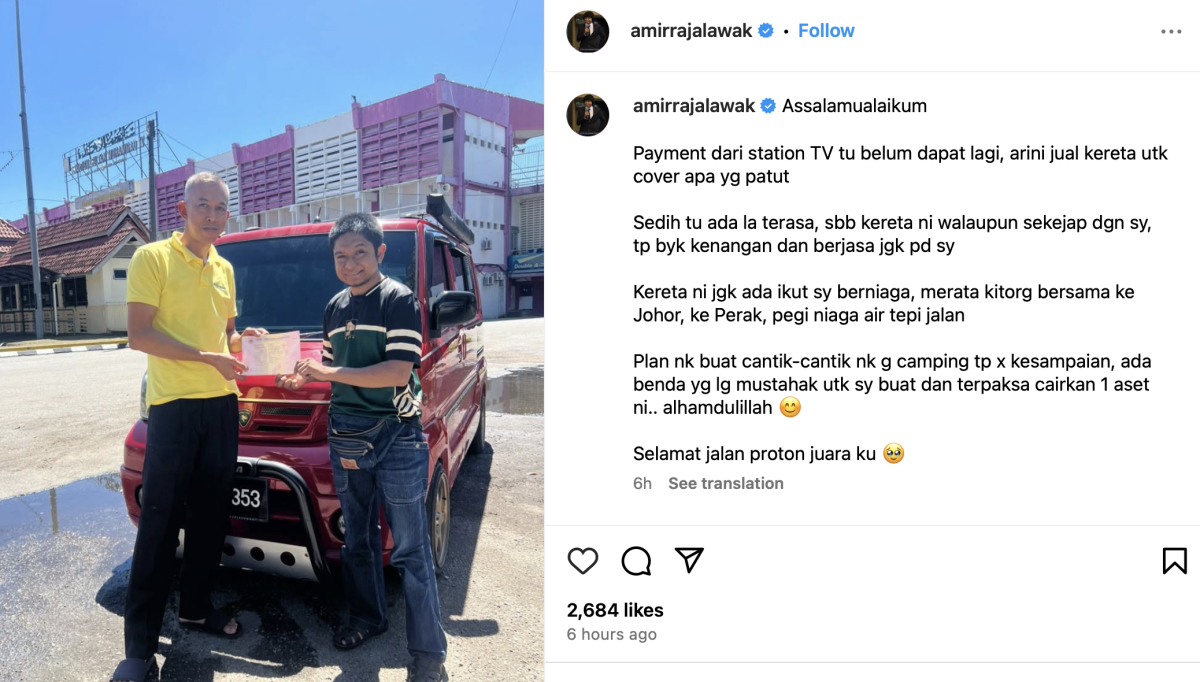The width and height of the screenshot is (1200, 682).
Task: View the 2,684 likes list
Action: [x=615, y=610]
